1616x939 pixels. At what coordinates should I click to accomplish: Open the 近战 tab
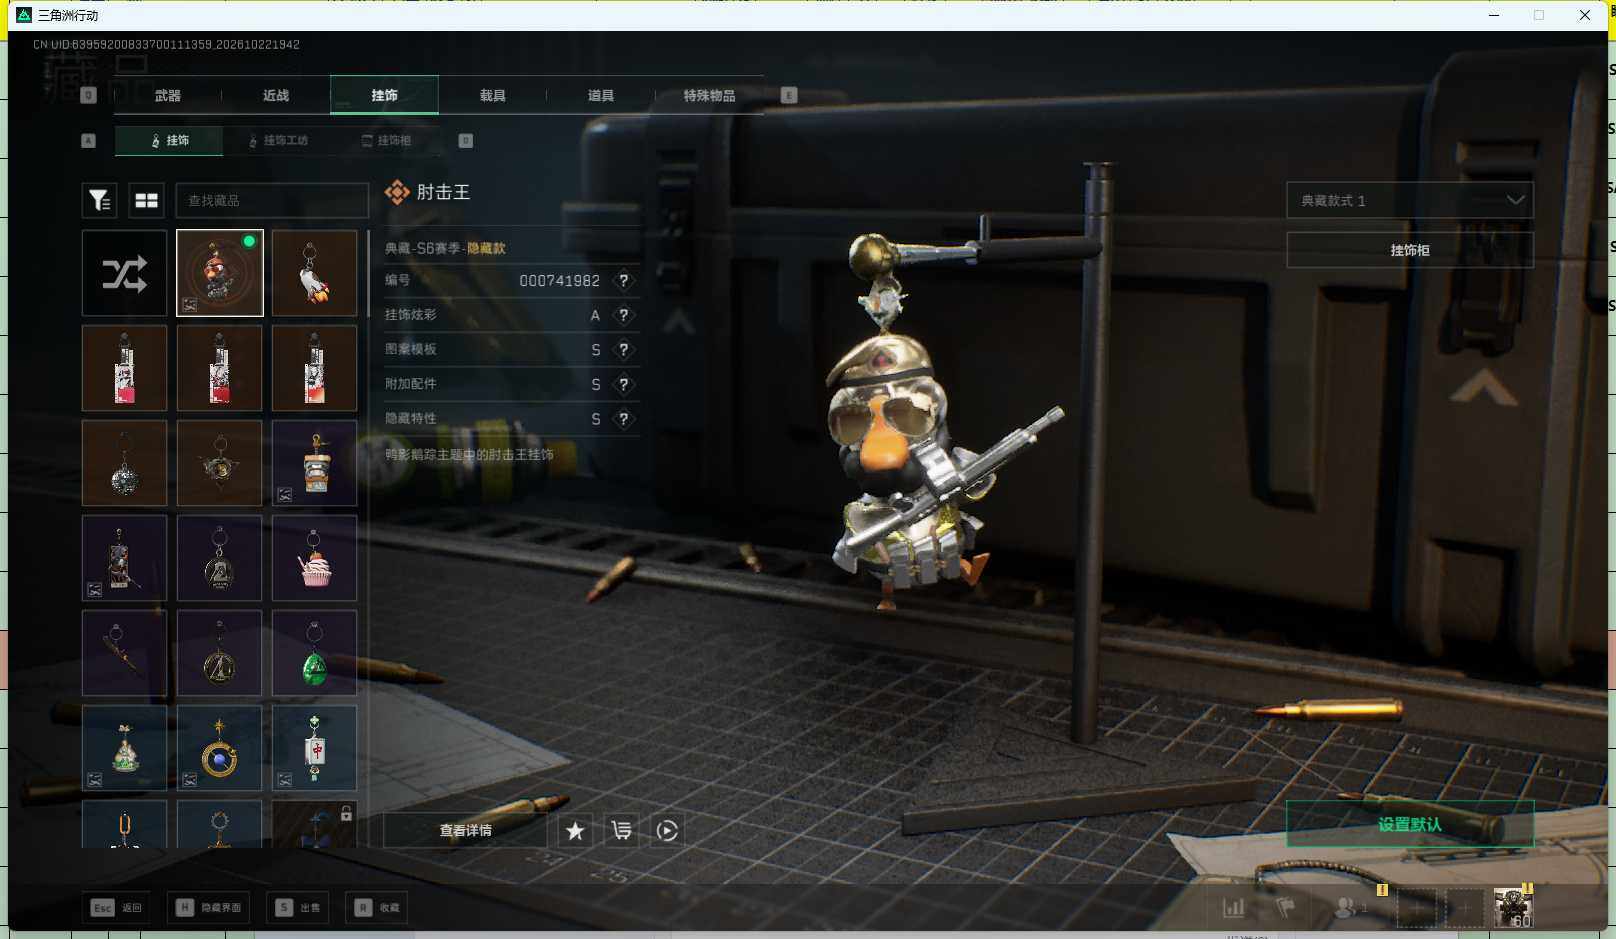point(276,95)
